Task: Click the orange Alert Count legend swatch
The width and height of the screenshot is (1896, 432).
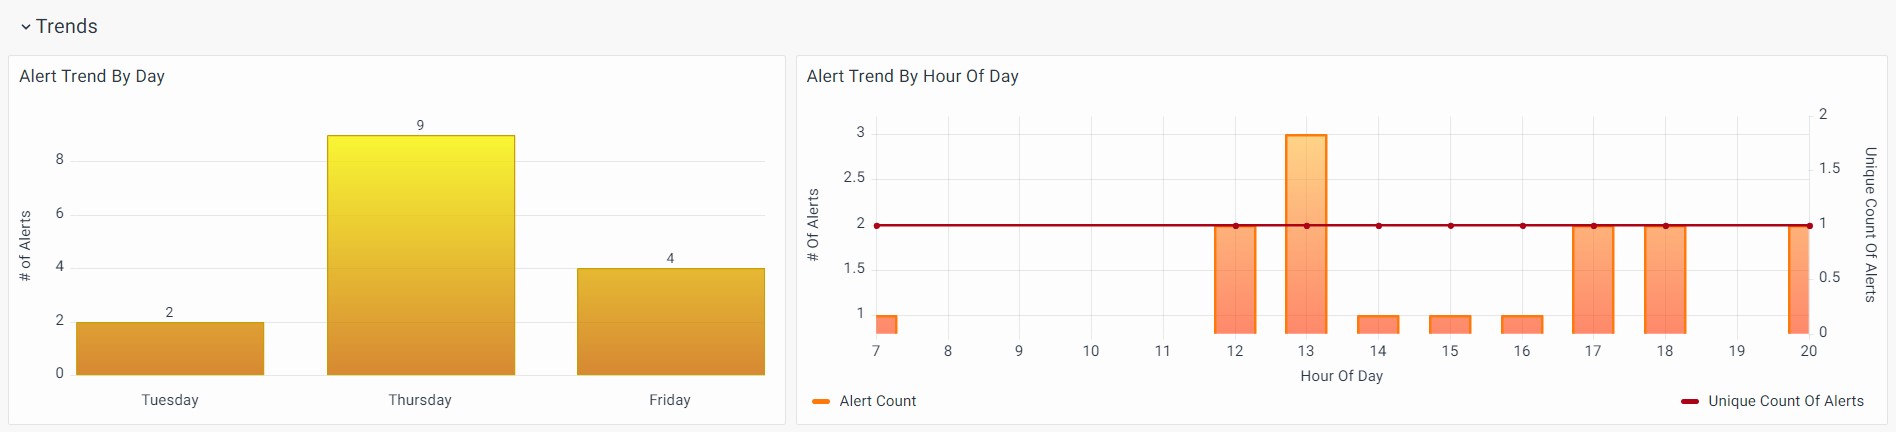Action: (x=821, y=401)
